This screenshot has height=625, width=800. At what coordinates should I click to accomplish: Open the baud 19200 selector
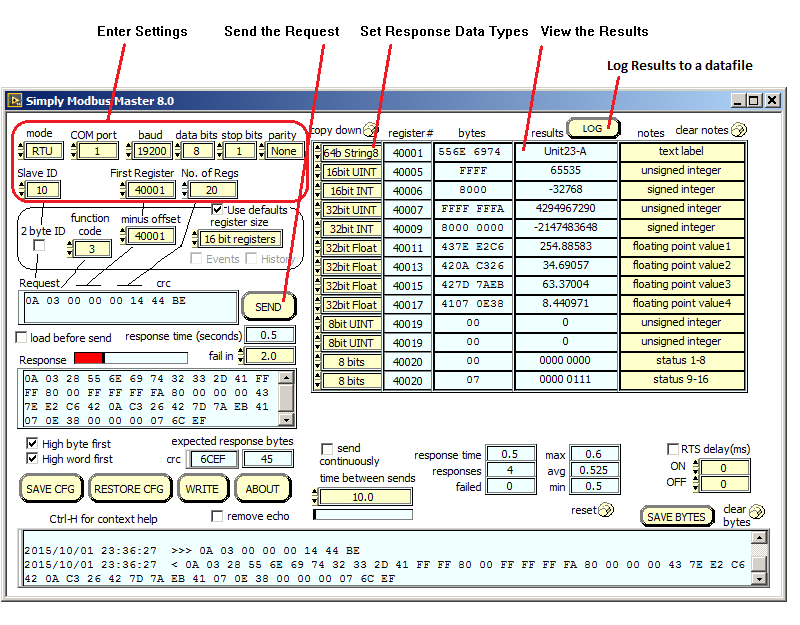152,151
